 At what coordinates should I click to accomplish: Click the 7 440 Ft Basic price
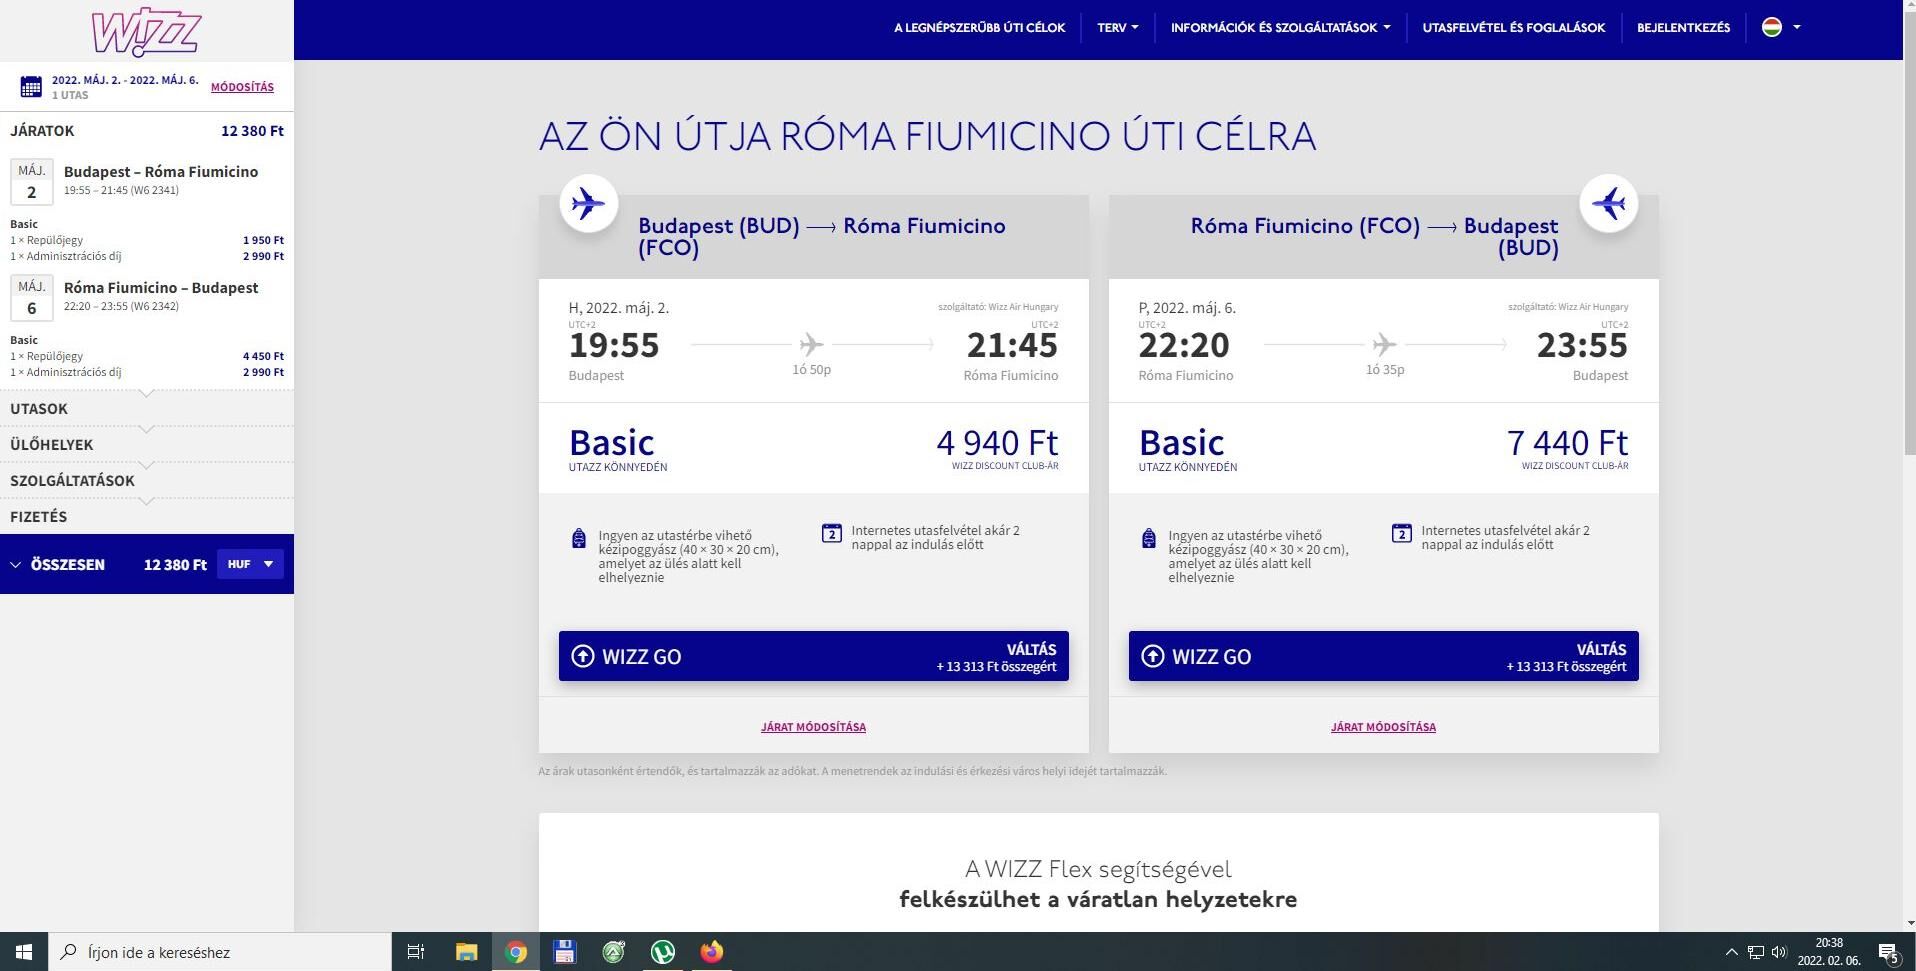(x=1567, y=442)
